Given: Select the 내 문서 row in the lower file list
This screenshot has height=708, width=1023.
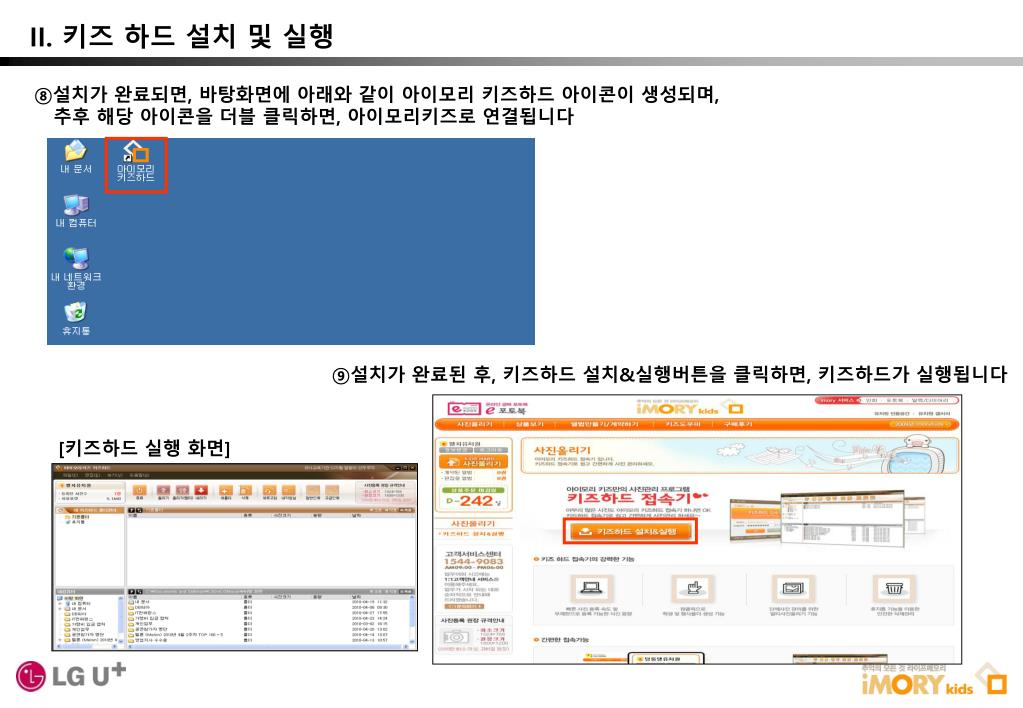Looking at the screenshot, I should [x=269, y=602].
